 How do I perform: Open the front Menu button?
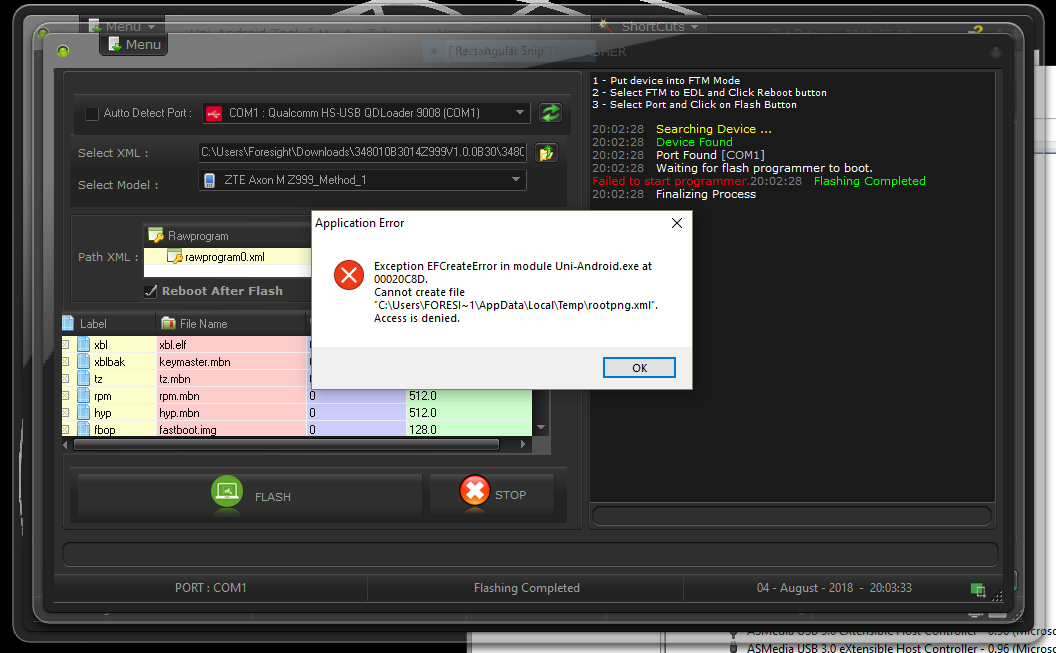click(134, 44)
